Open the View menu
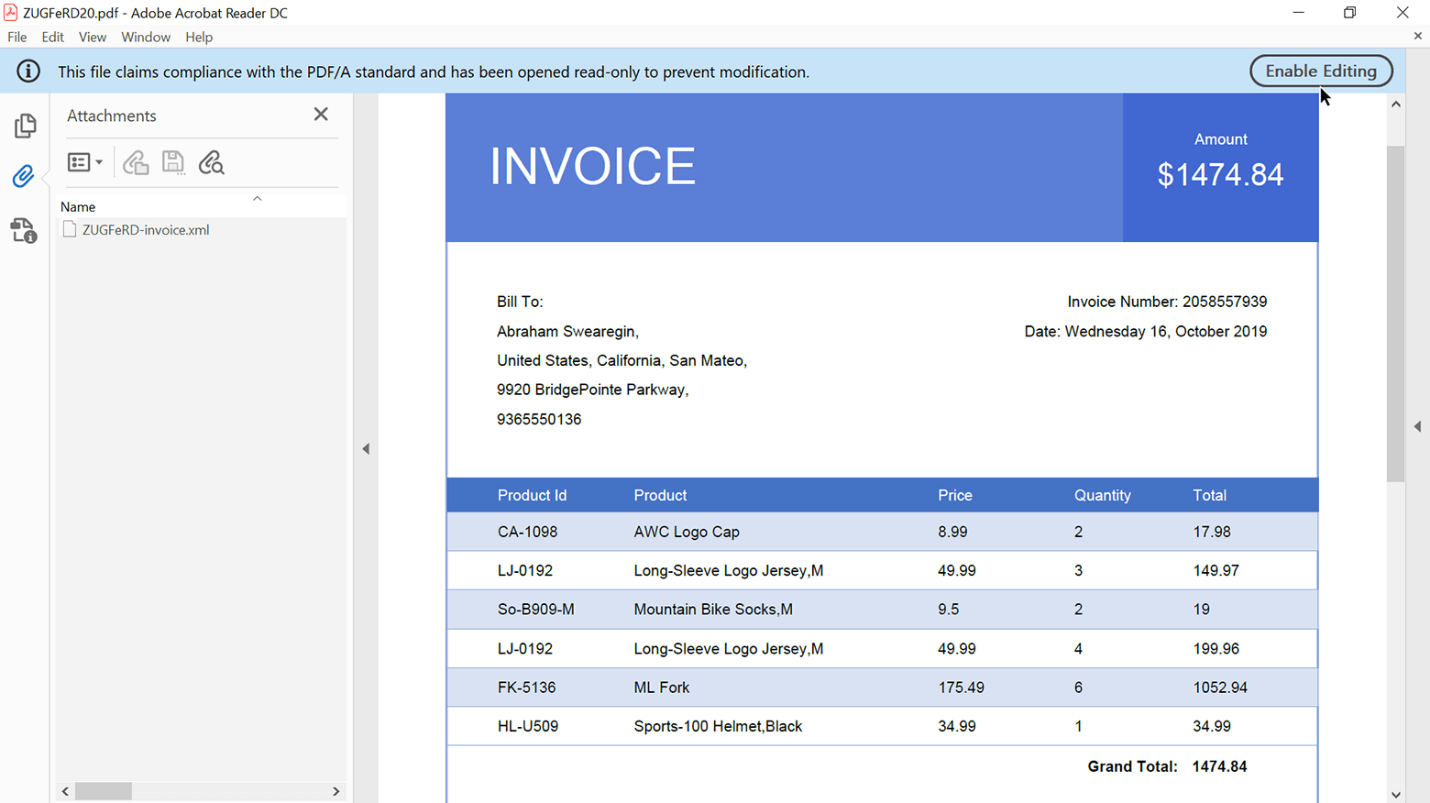Viewport: 1430px width, 803px height. pos(92,37)
